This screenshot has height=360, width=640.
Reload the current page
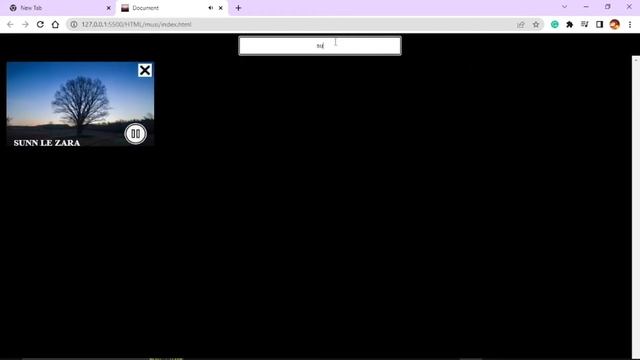point(40,24)
